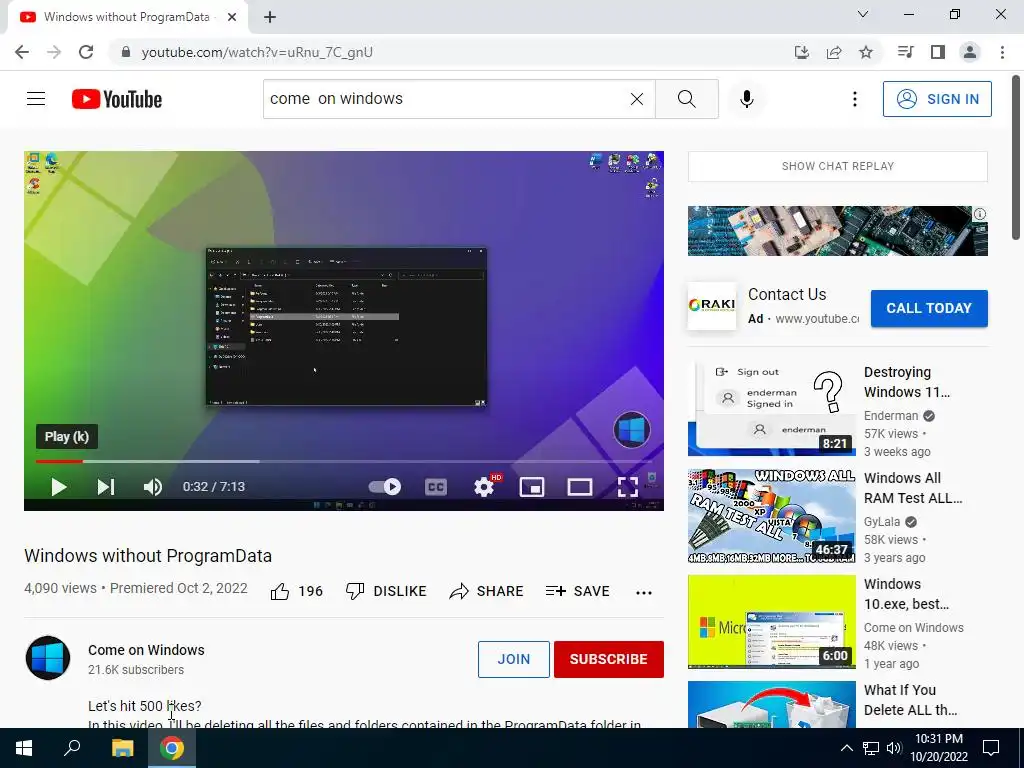Open the taskbar volume control
Screen dimensions: 1024x768
[894, 748]
